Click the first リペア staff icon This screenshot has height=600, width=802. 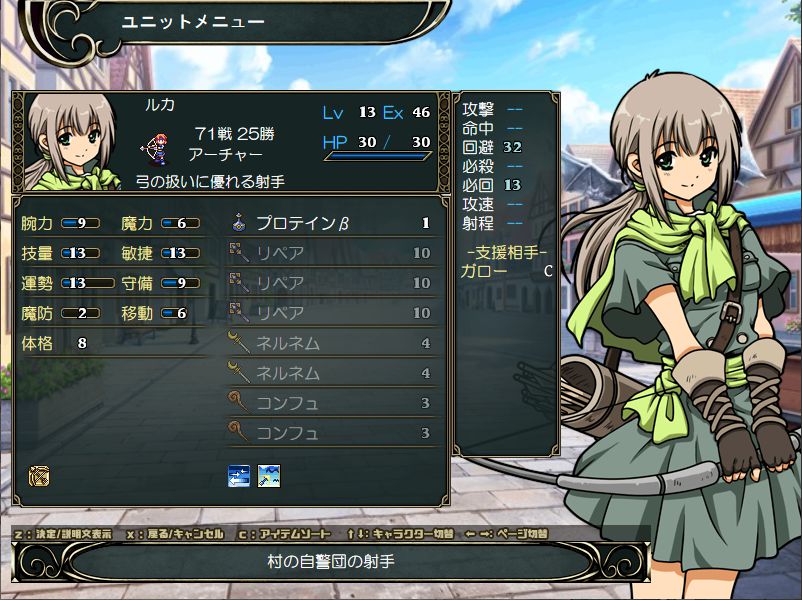(239, 252)
